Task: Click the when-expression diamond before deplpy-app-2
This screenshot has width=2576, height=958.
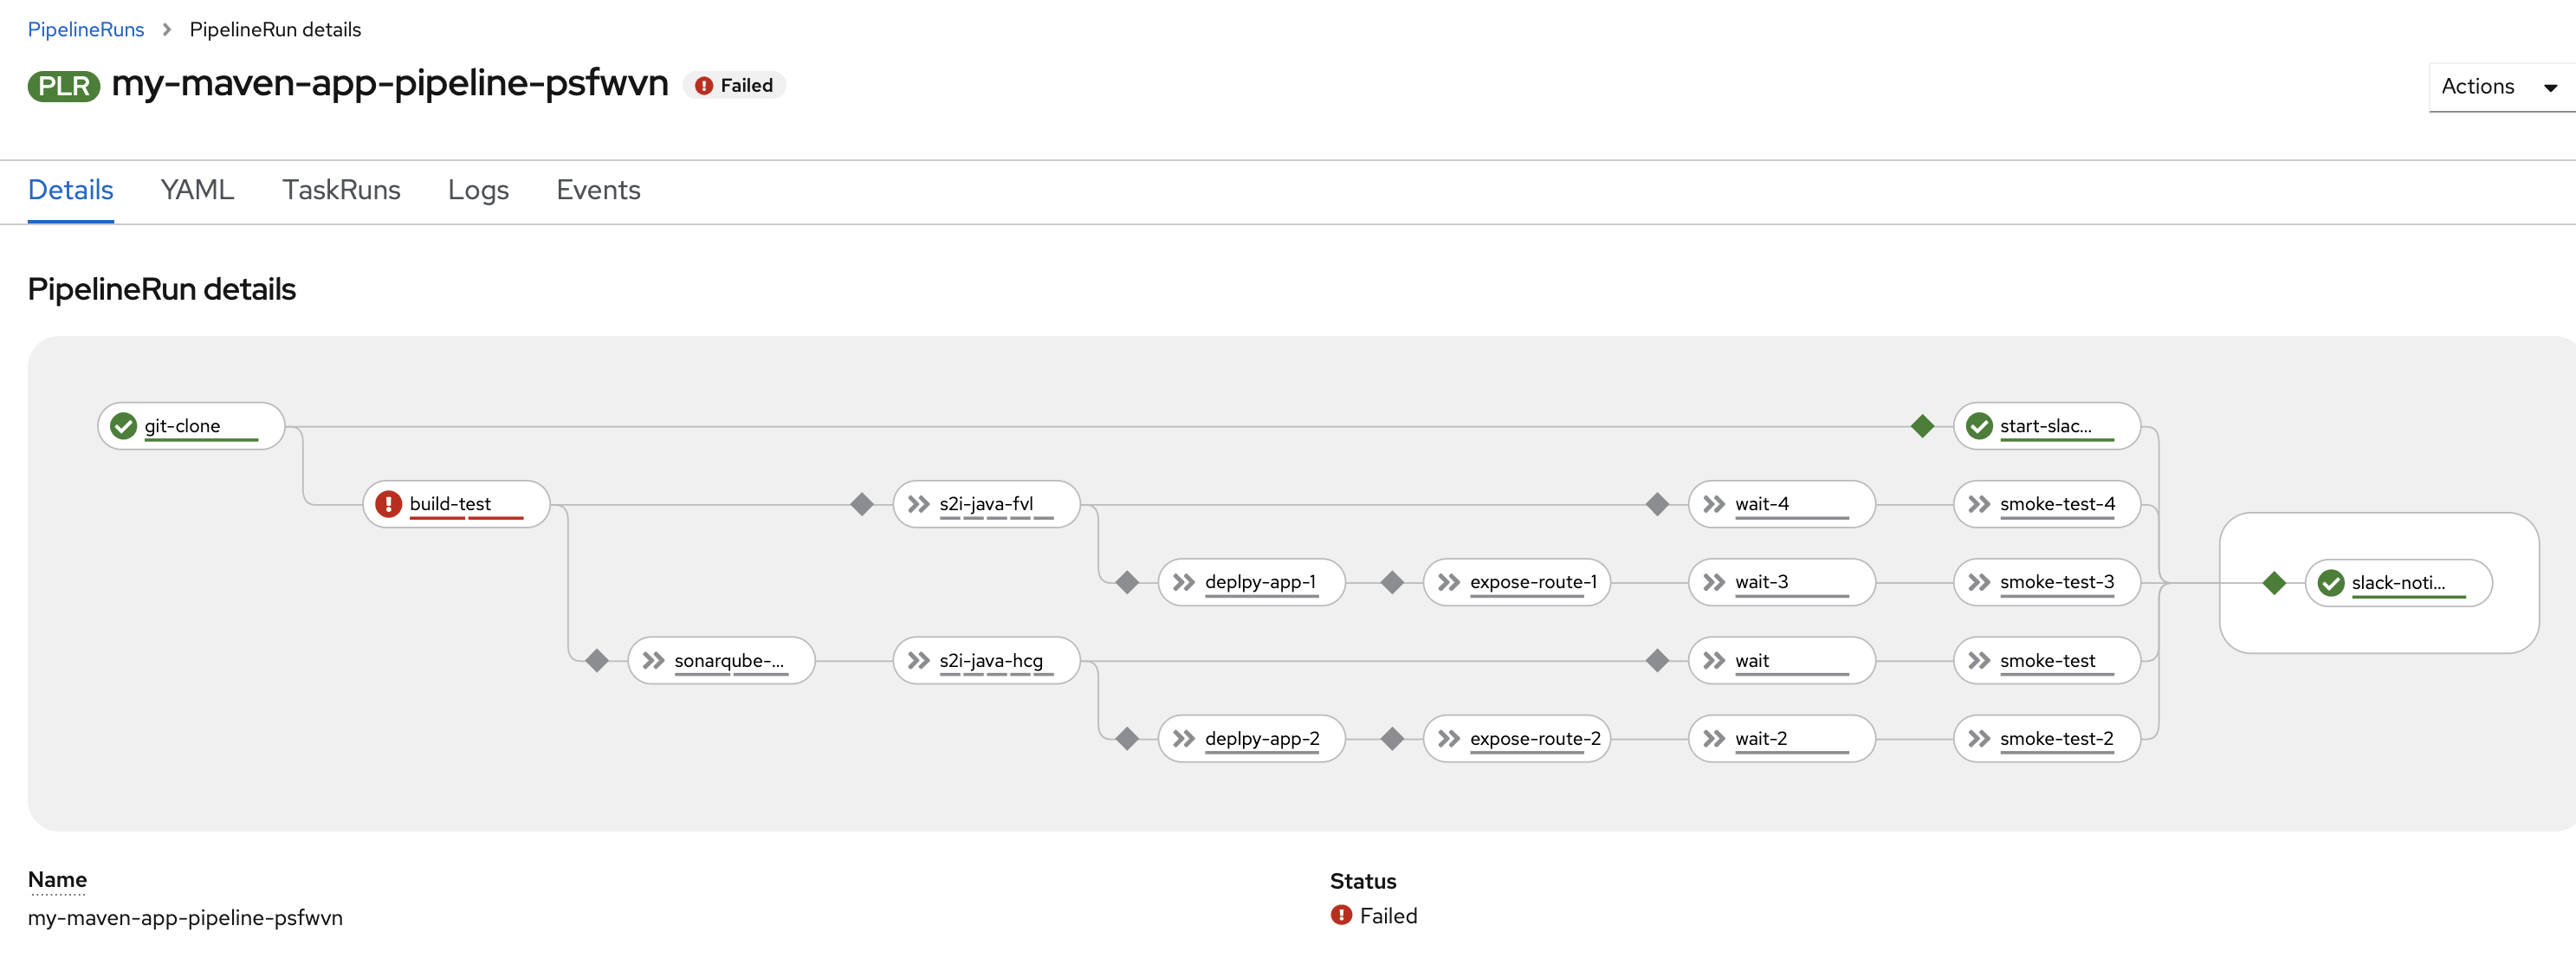Action: (1128, 738)
